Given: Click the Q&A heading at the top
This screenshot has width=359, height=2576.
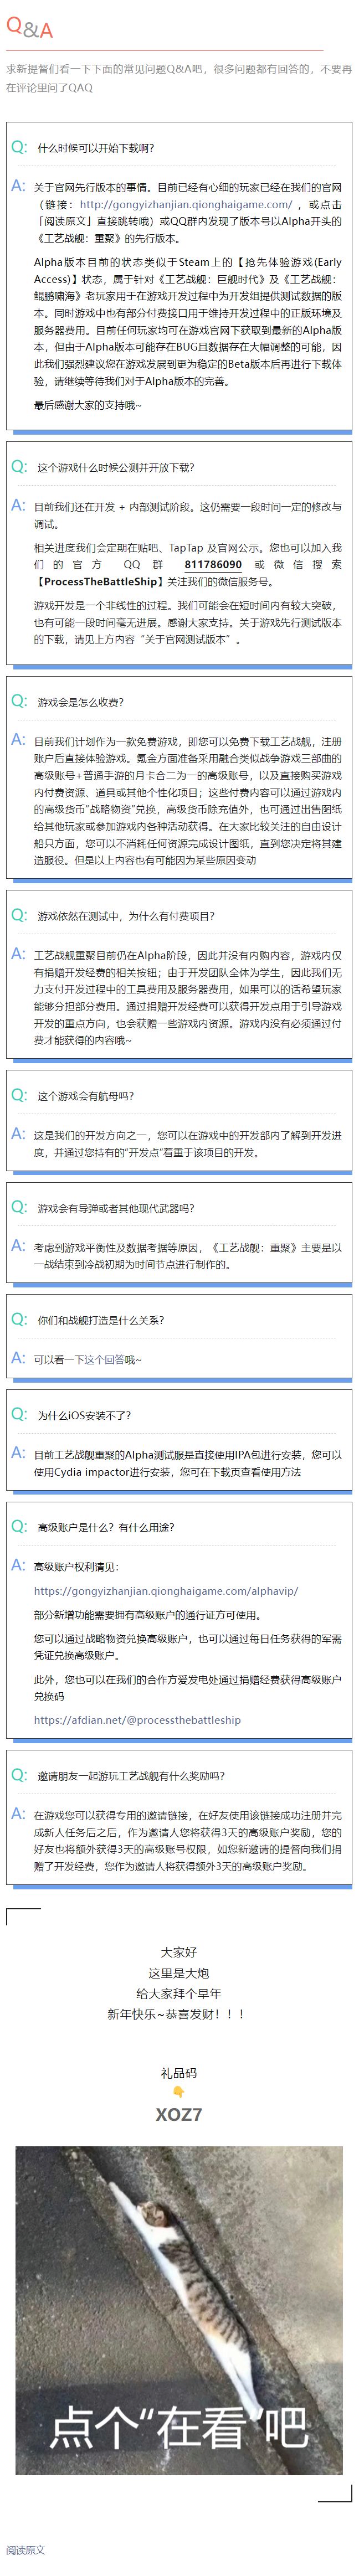Looking at the screenshot, I should coord(29,29).
